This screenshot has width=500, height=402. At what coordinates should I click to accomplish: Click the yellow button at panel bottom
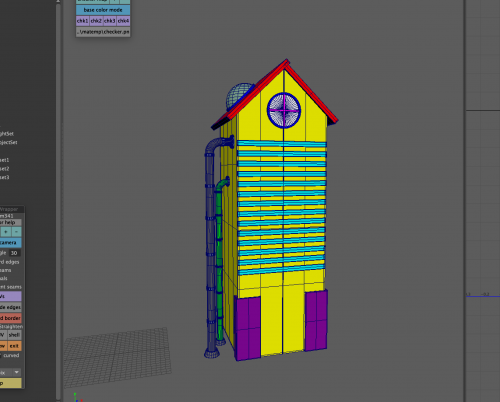tap(11, 383)
